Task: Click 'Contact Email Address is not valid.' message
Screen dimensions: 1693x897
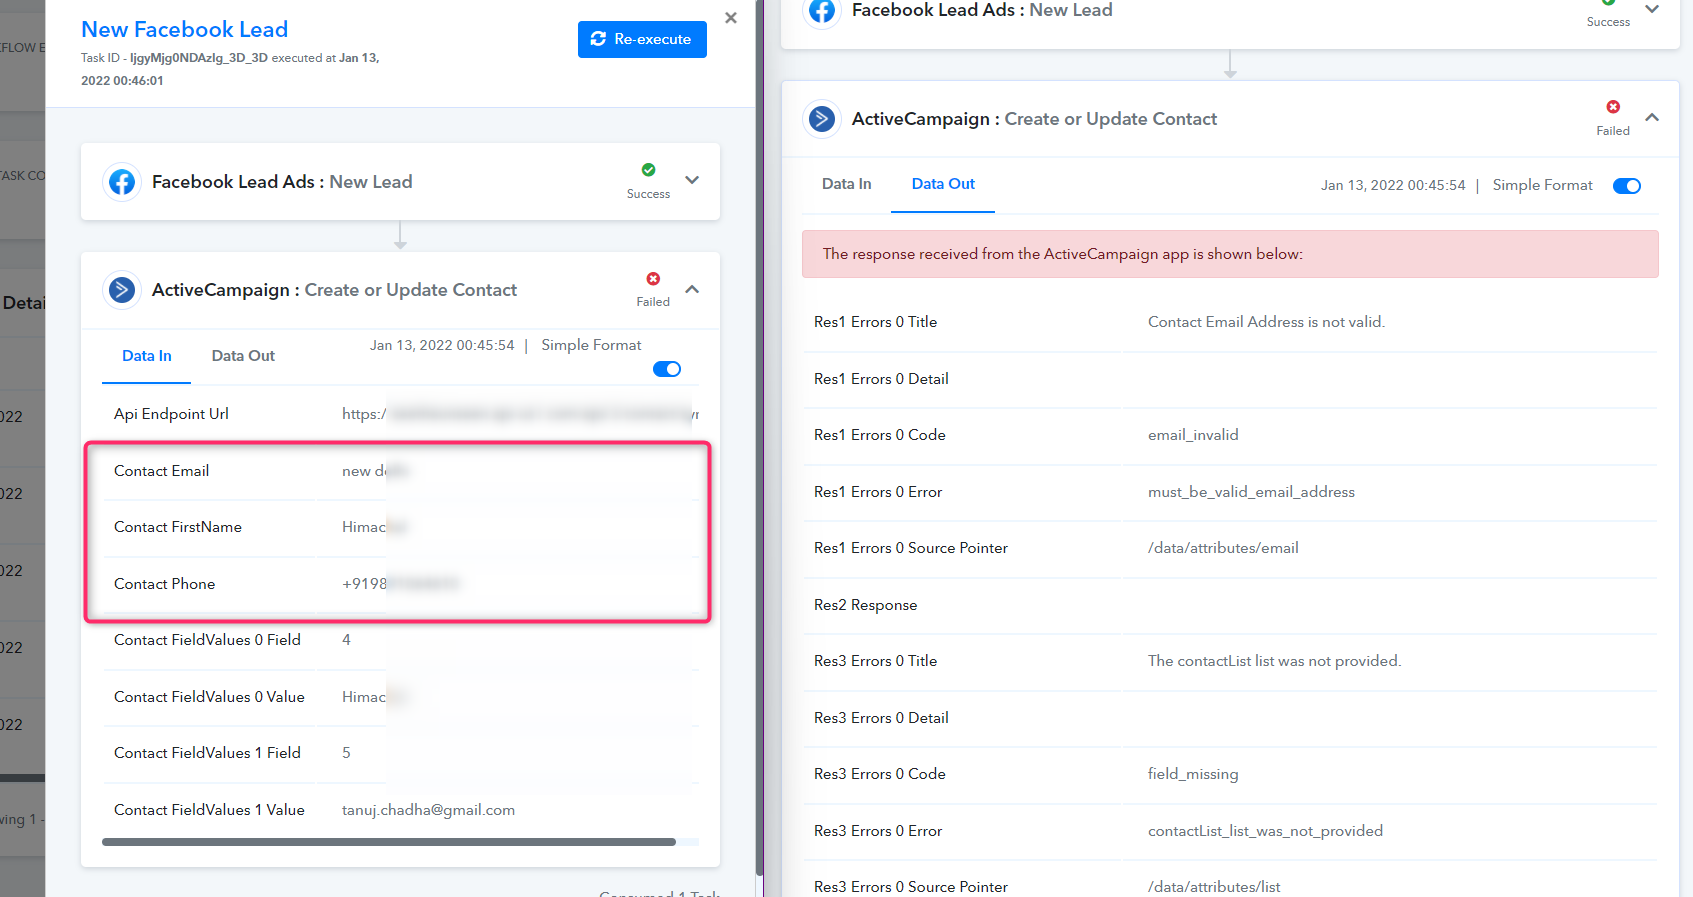Action: (x=1266, y=322)
